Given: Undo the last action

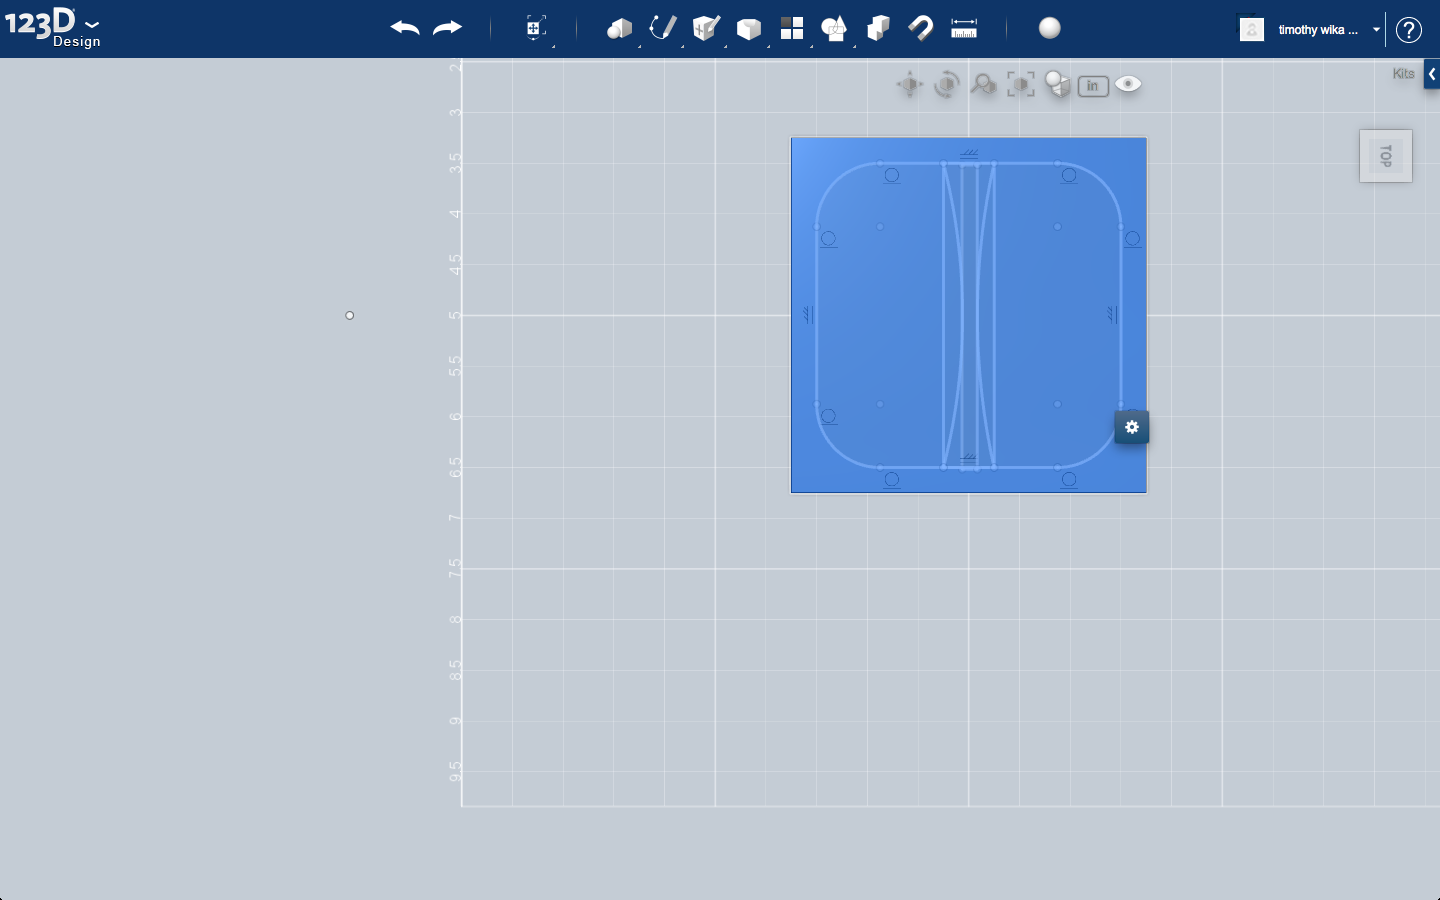Looking at the screenshot, I should pos(405,28).
